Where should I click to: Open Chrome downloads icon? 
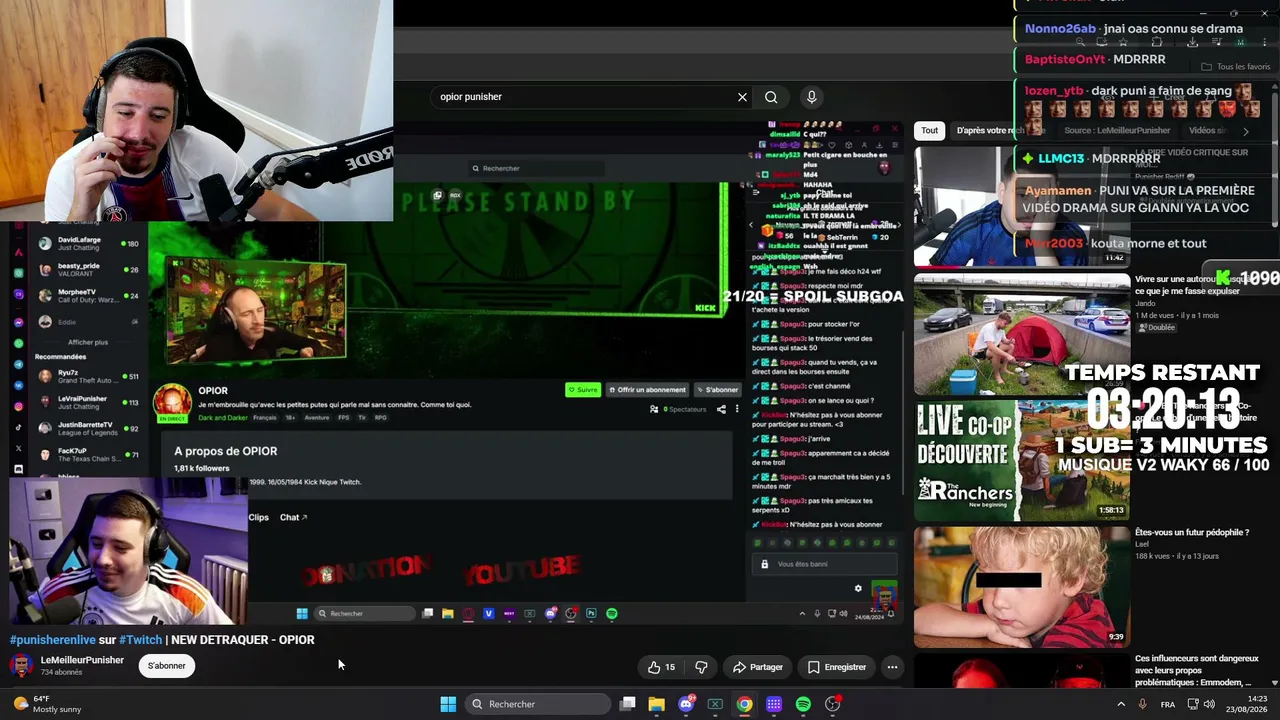coord(1193,42)
